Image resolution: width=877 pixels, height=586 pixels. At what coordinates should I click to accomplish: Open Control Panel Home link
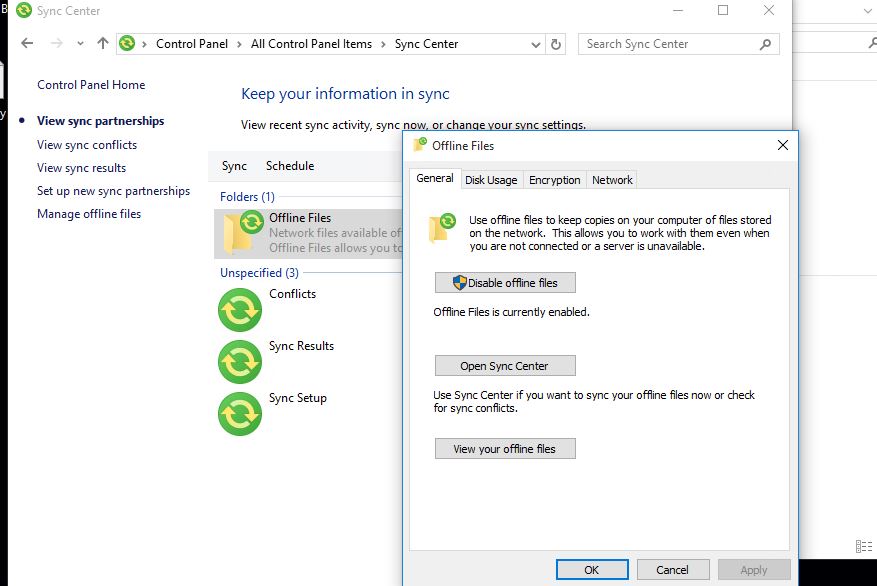point(91,85)
